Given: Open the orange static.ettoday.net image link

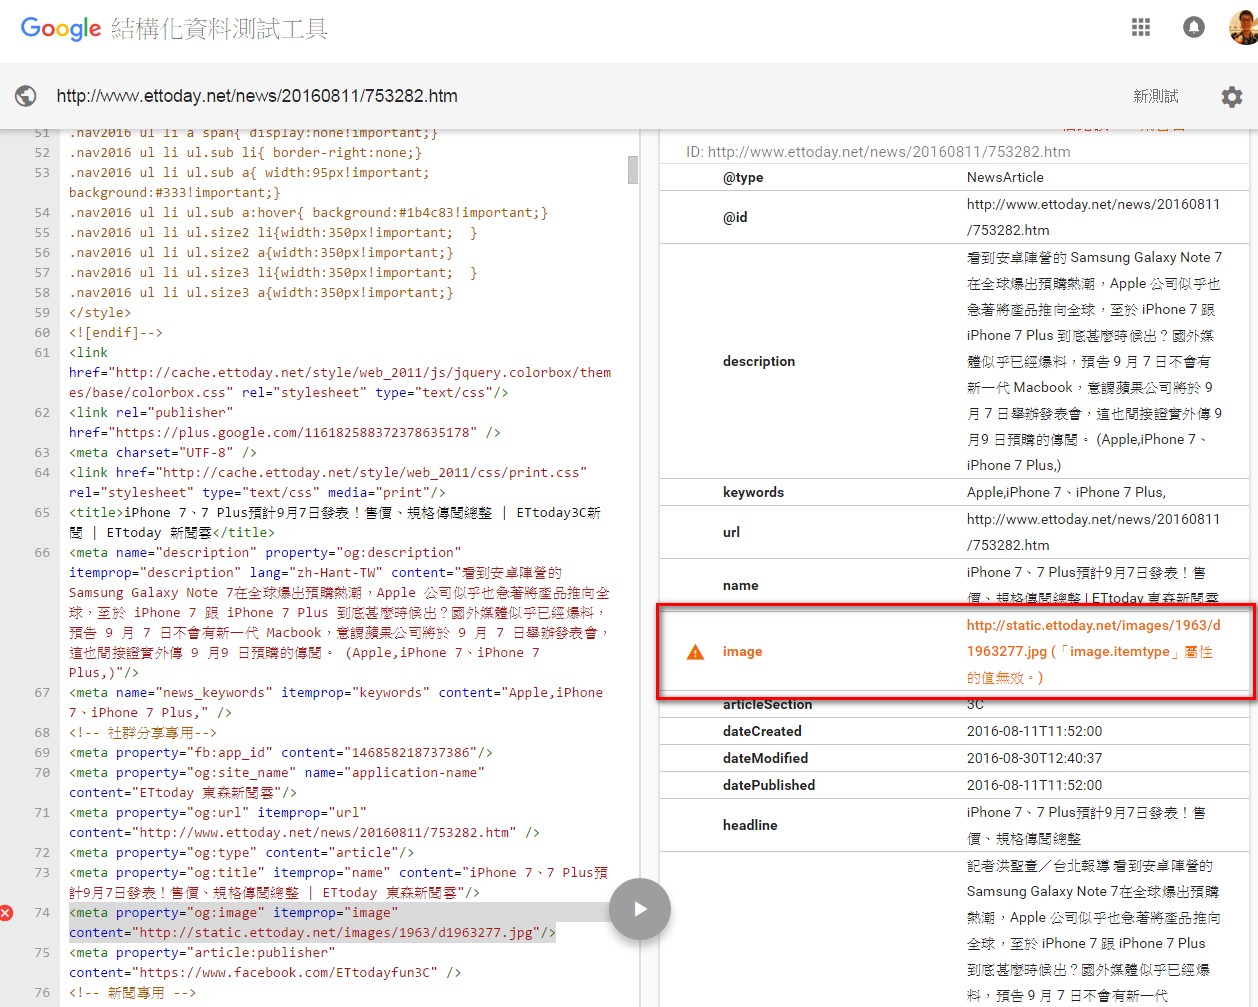Looking at the screenshot, I should point(1093,638).
